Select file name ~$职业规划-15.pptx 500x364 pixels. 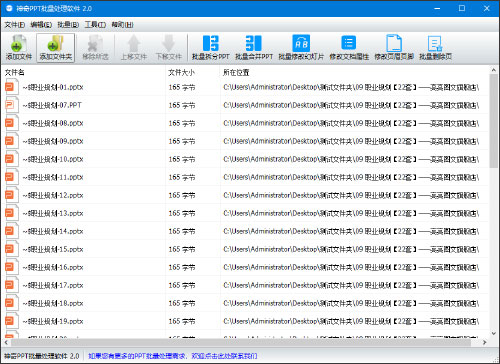click(53, 249)
